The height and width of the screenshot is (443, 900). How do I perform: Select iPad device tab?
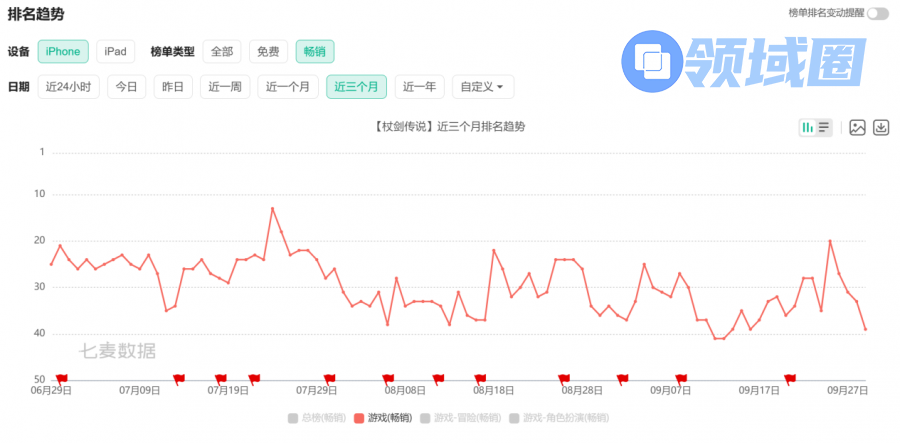[116, 51]
